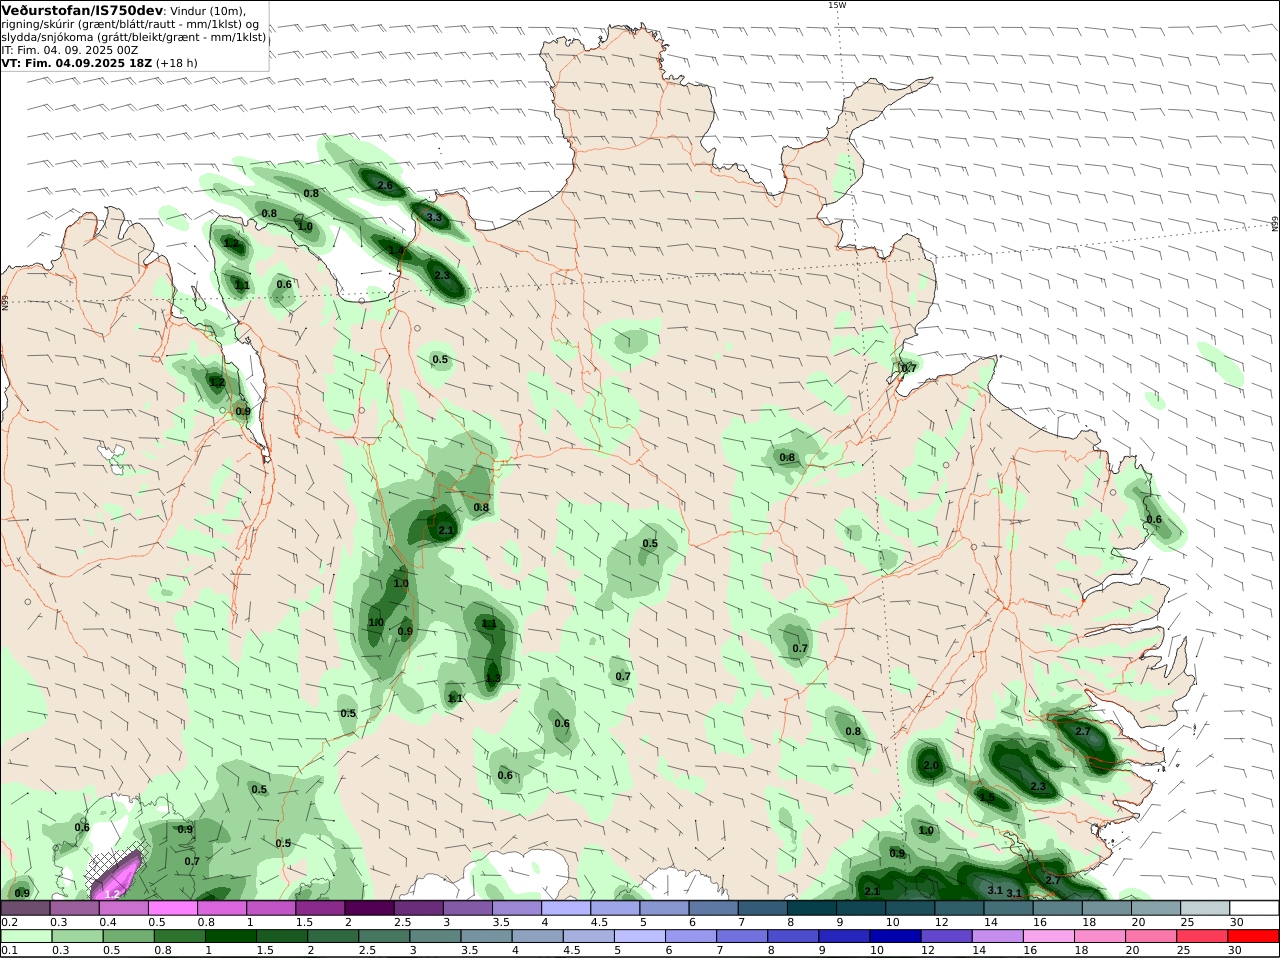Pick the darkest purple upper-row swatch labeled 2
The image size is (1280, 958).
click(369, 907)
